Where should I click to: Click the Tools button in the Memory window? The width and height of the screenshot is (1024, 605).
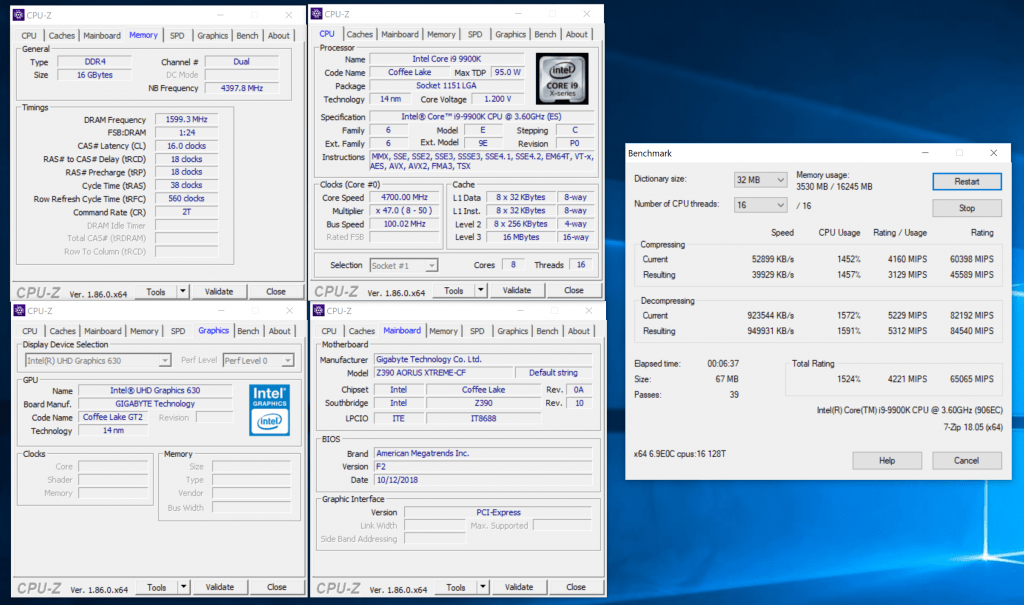click(x=155, y=291)
